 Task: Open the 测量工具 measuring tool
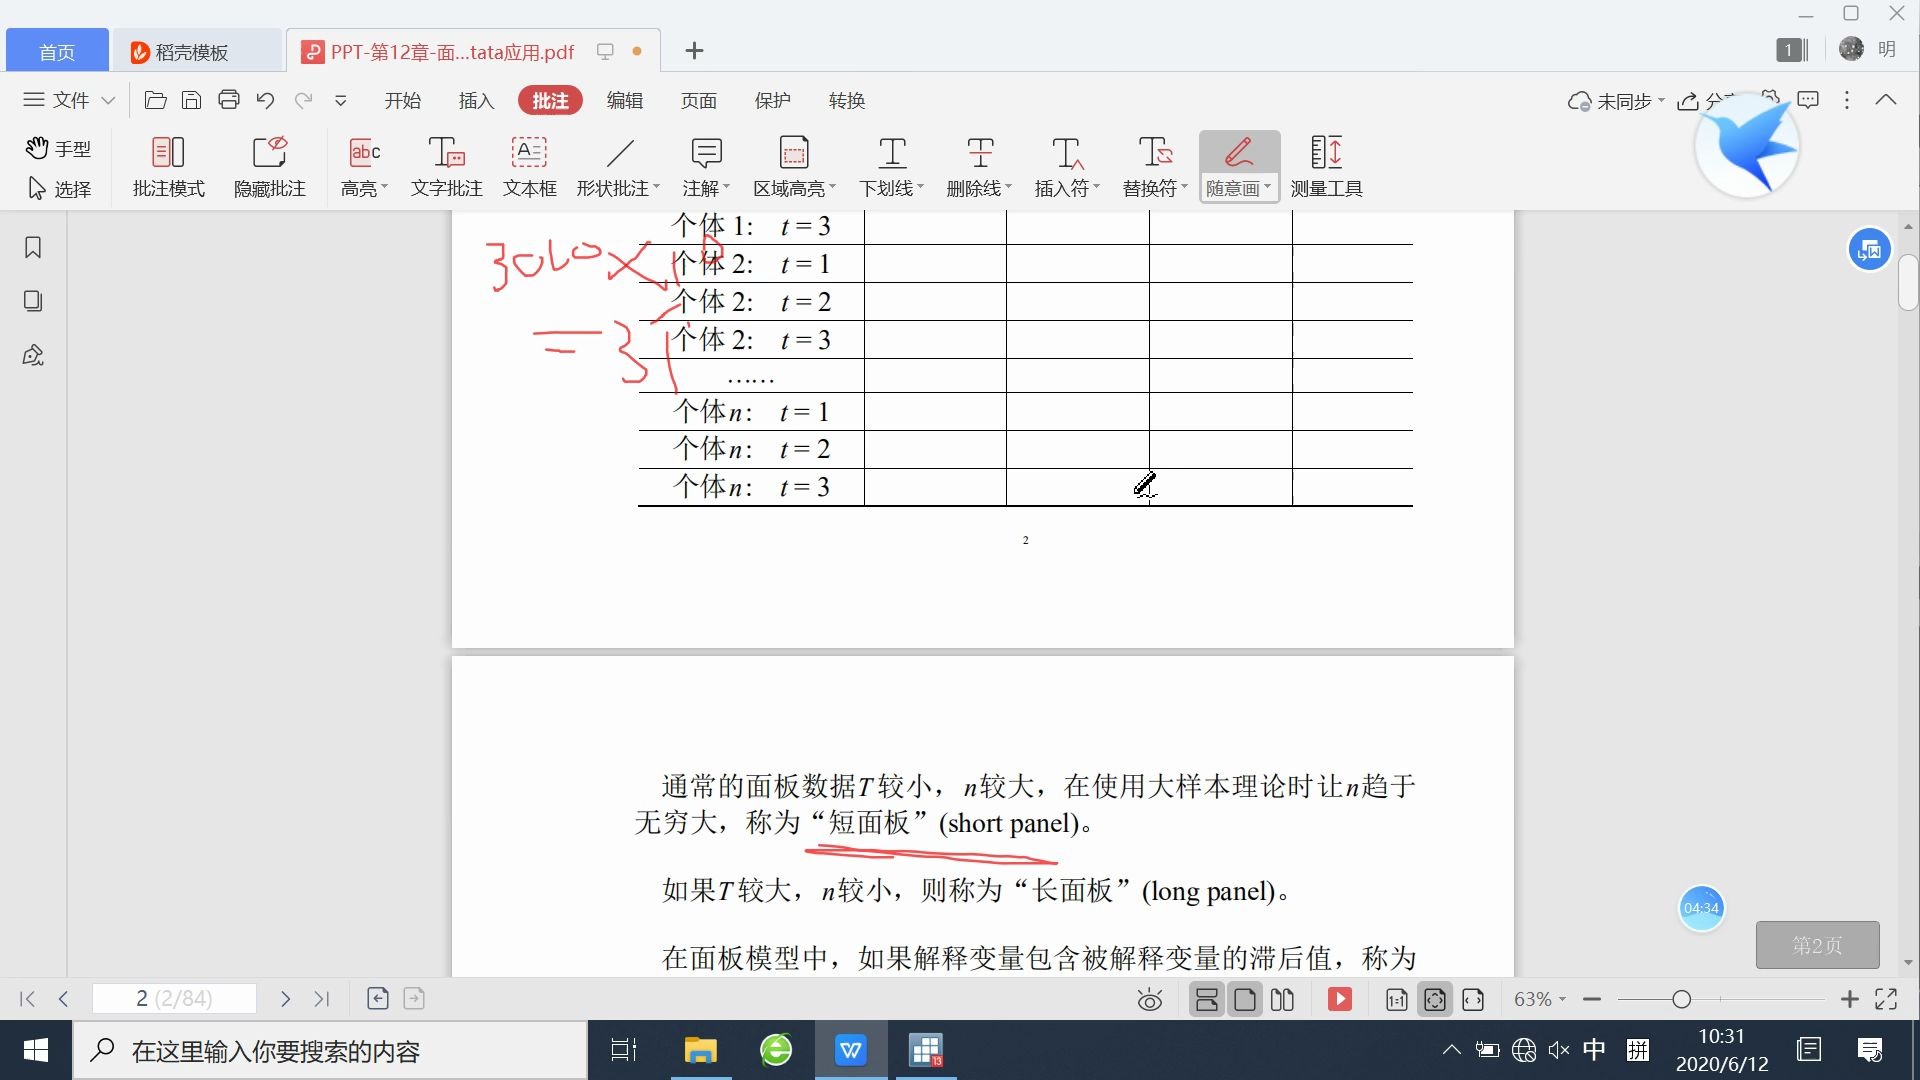point(1327,165)
